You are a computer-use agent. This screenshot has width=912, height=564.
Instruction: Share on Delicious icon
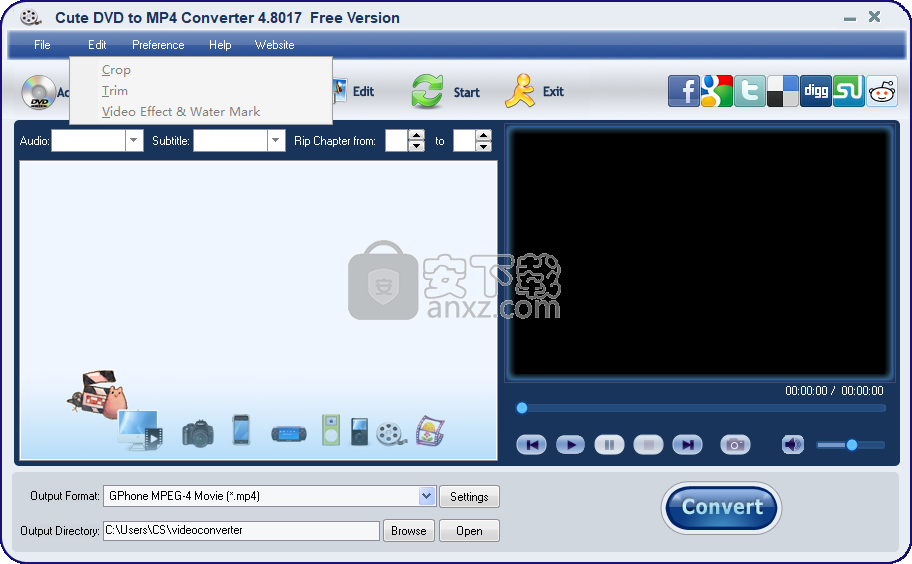click(782, 91)
